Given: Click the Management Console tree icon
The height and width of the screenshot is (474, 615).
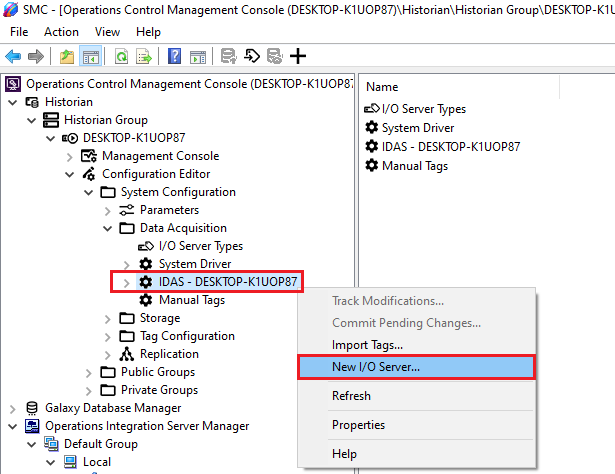Looking at the screenshot, I should click(89, 156).
